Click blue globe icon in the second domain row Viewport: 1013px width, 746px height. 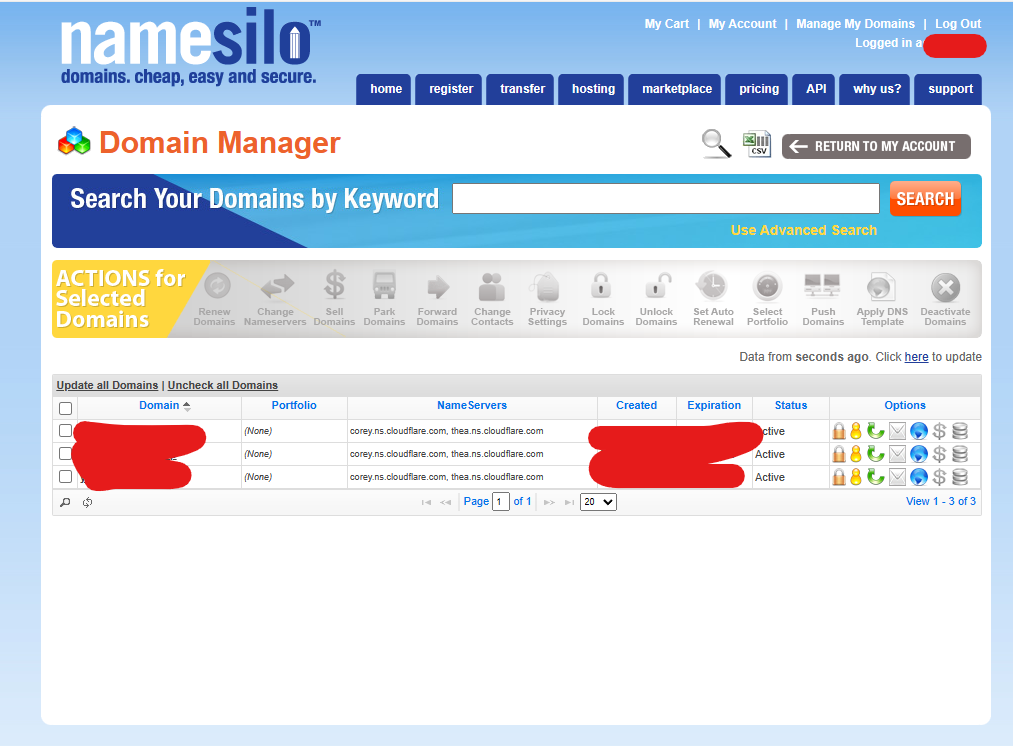pyautogui.click(x=919, y=454)
